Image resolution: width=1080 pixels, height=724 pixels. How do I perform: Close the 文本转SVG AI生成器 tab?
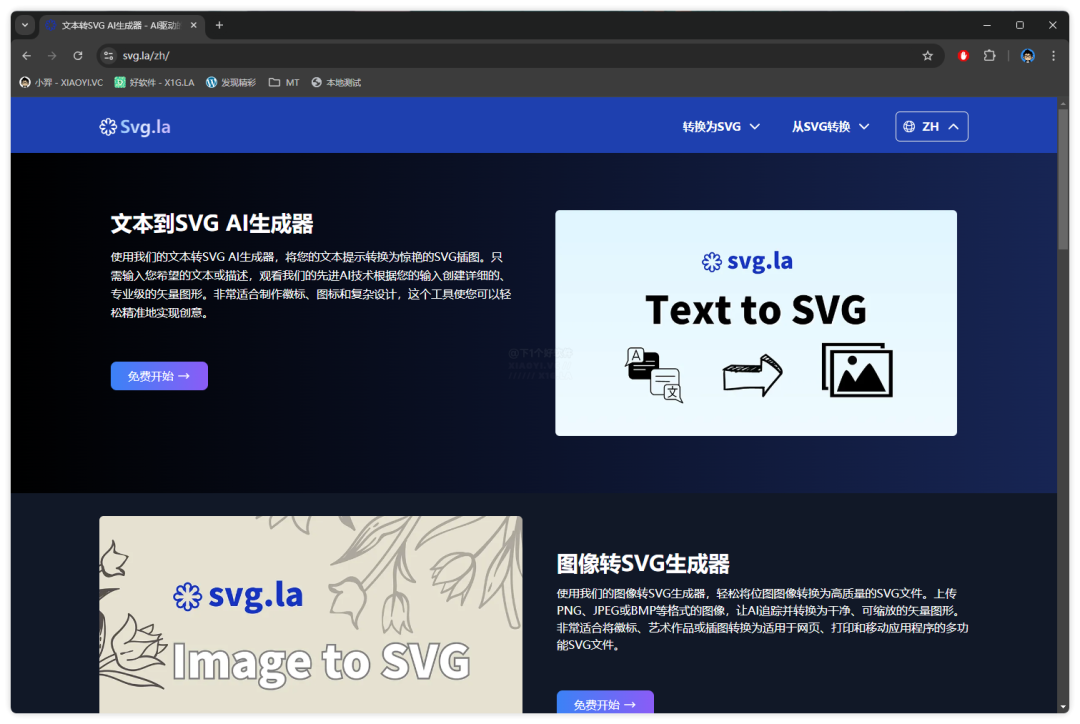point(194,25)
